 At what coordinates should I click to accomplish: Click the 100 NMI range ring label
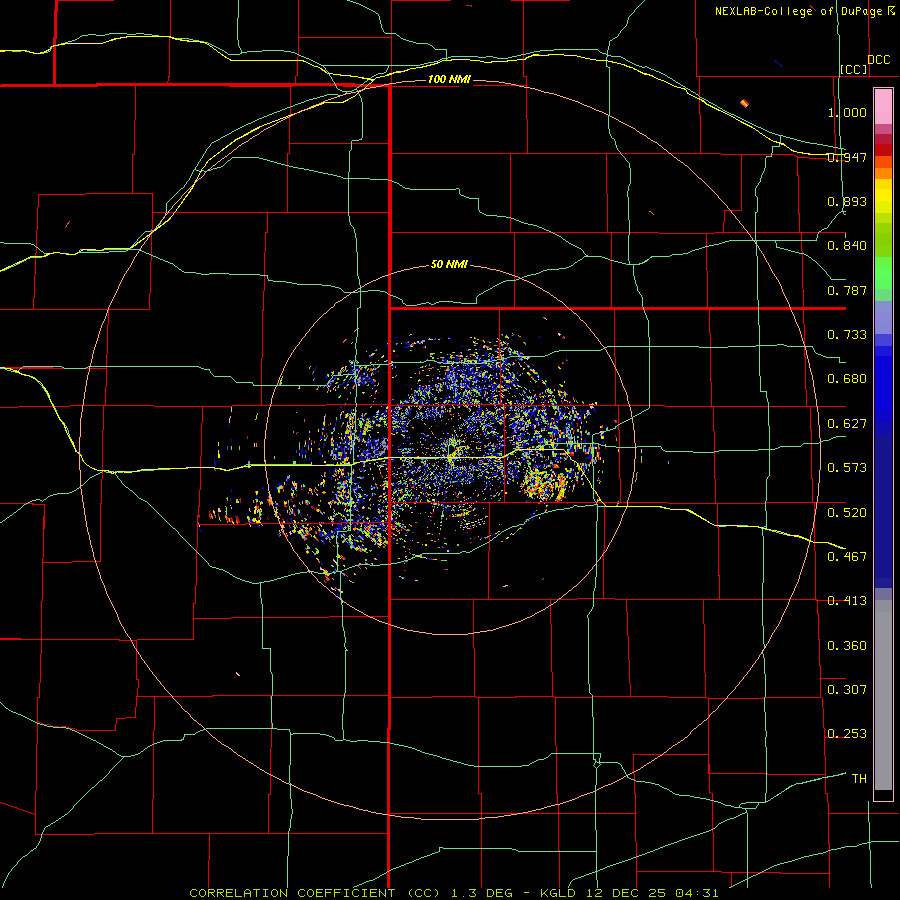[449, 79]
